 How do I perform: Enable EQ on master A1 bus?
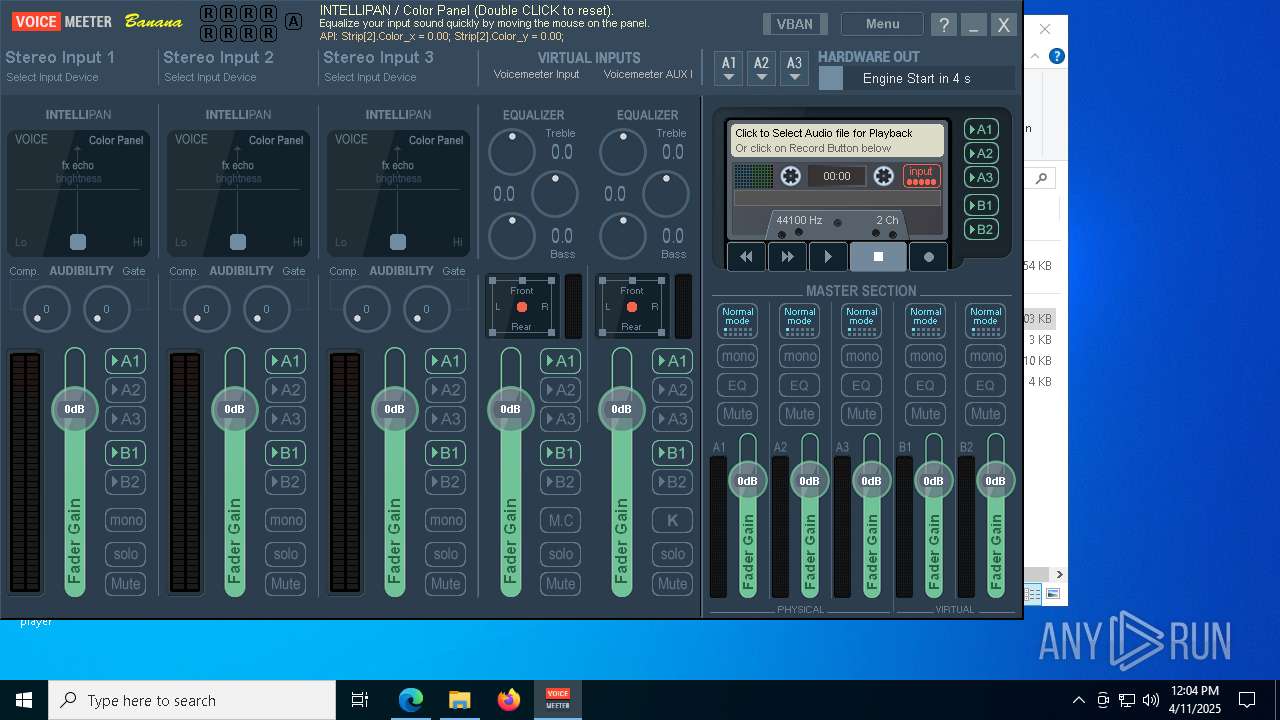[x=737, y=385]
